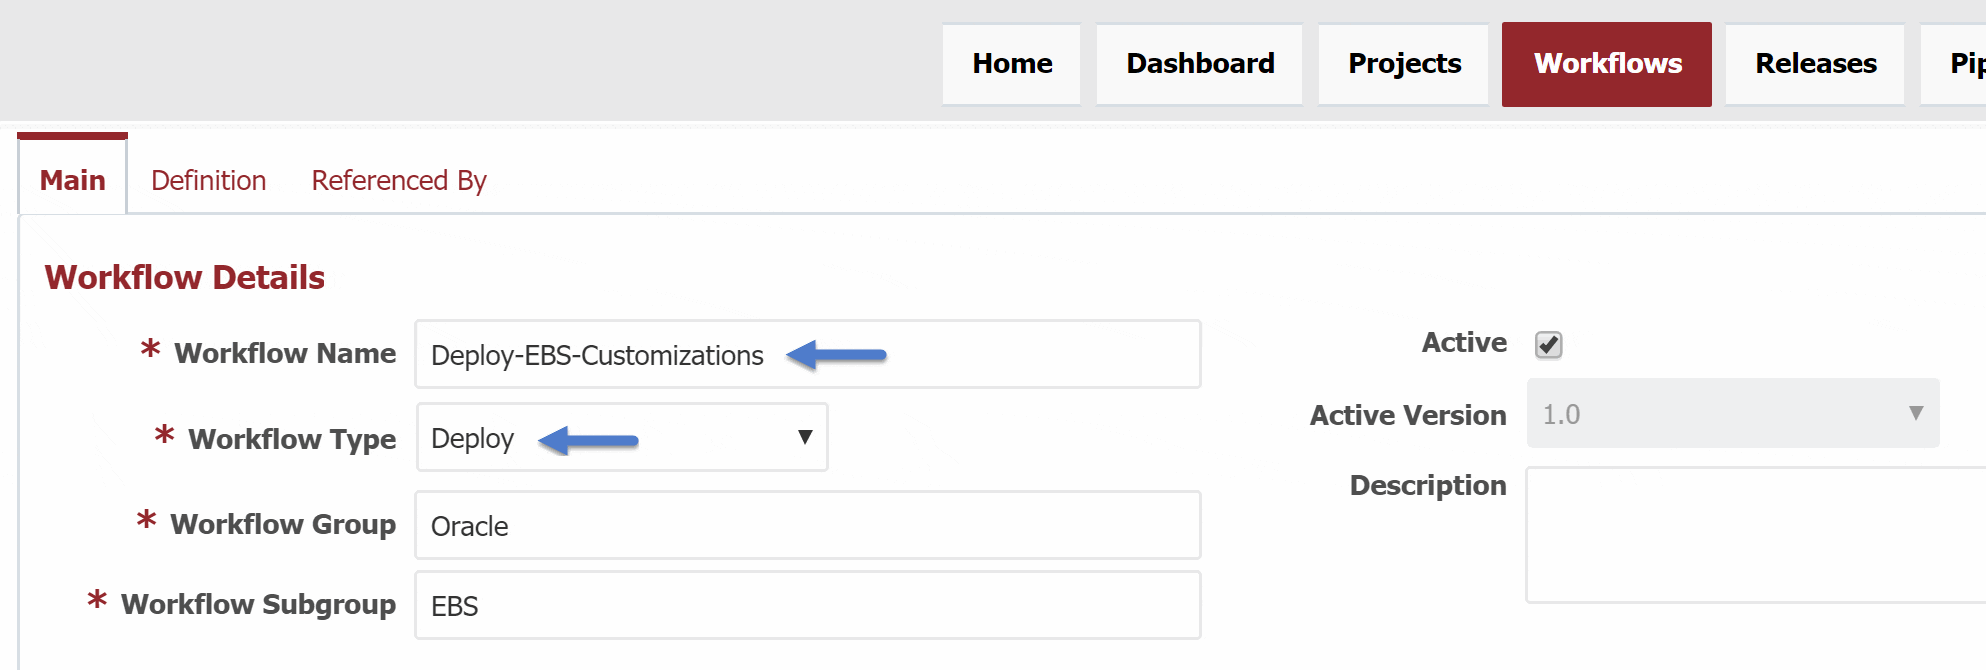This screenshot has height=670, width=1986.
Task: Click the Active label text
Action: (x=1464, y=343)
